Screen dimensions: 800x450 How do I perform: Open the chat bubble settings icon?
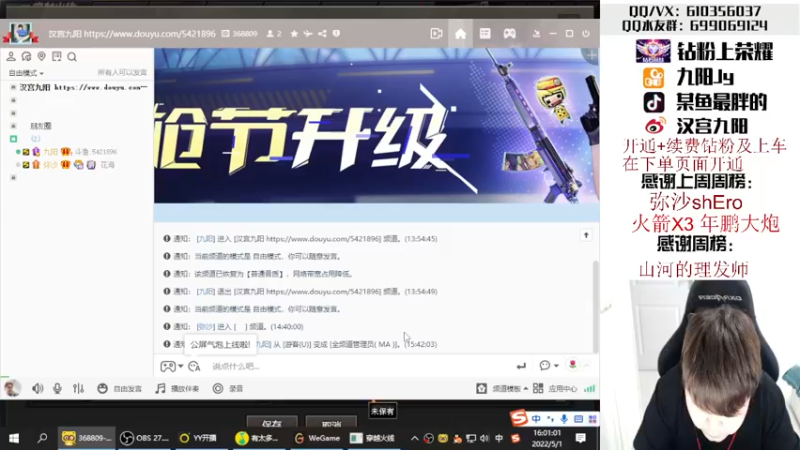(545, 366)
